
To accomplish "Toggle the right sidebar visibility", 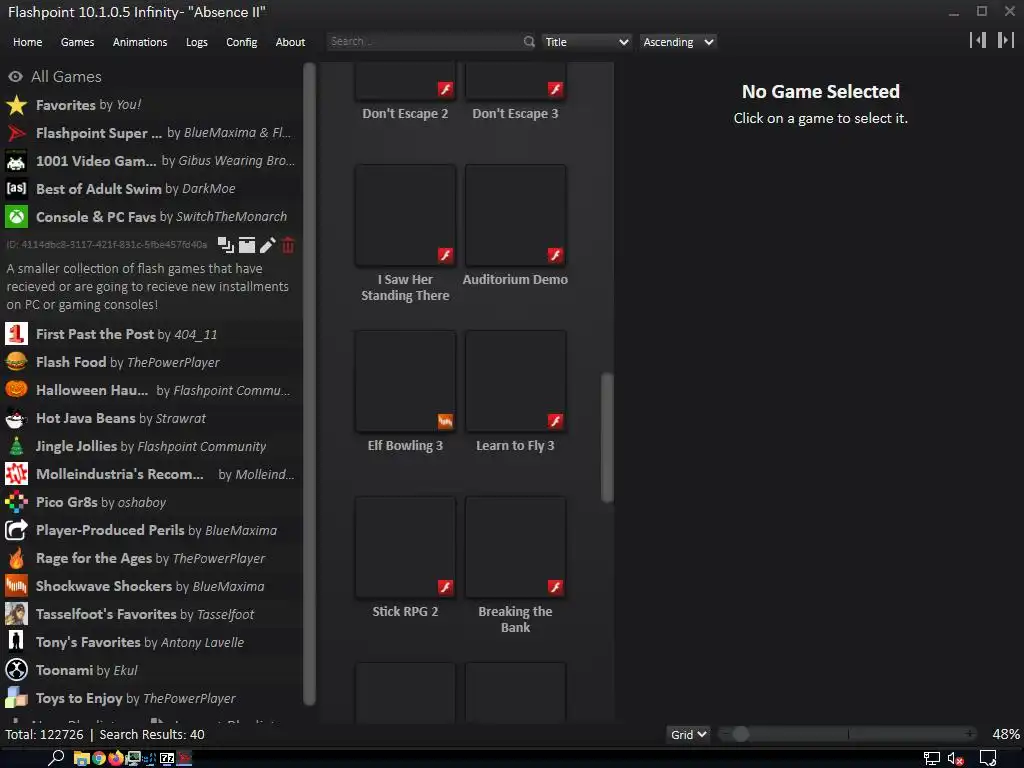I will pos(1005,40).
